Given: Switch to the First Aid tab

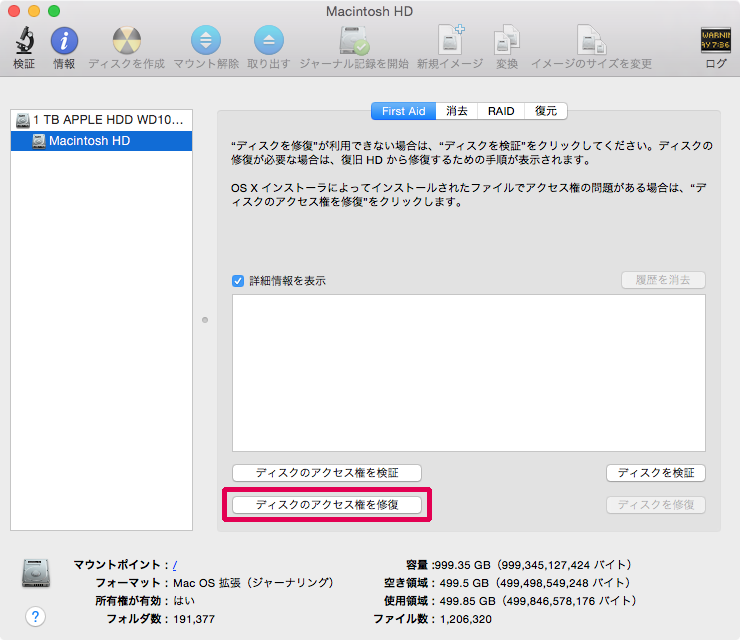Looking at the screenshot, I should [x=404, y=111].
